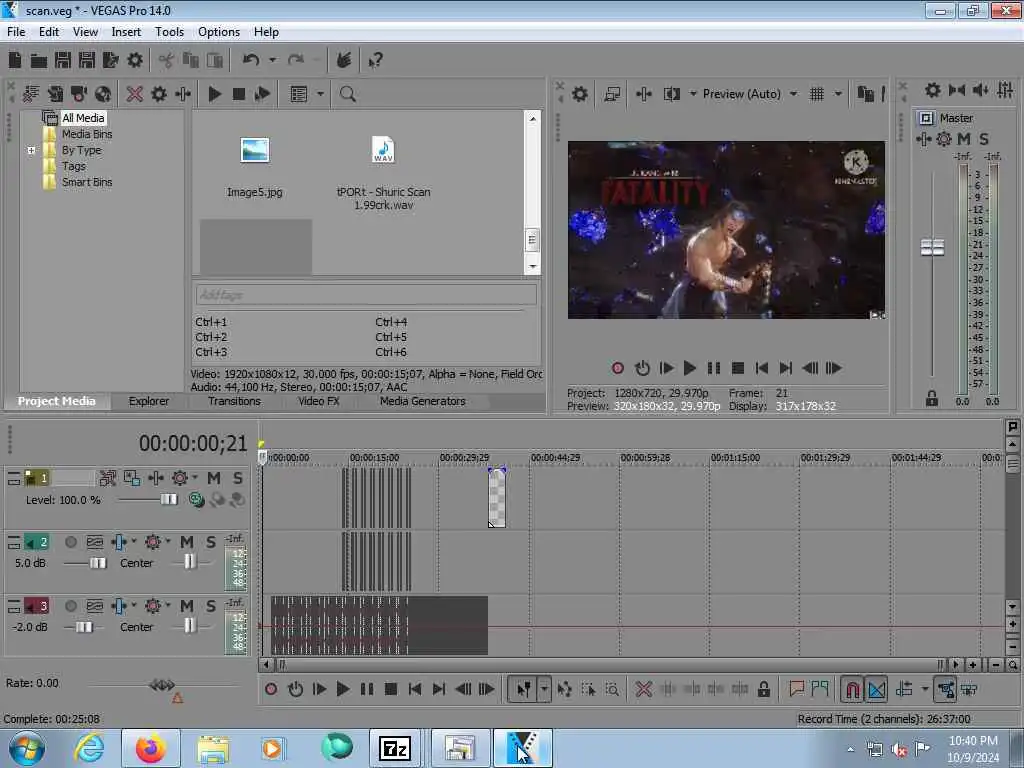
Task: Create a new project from main toolbar
Action: pos(14,60)
